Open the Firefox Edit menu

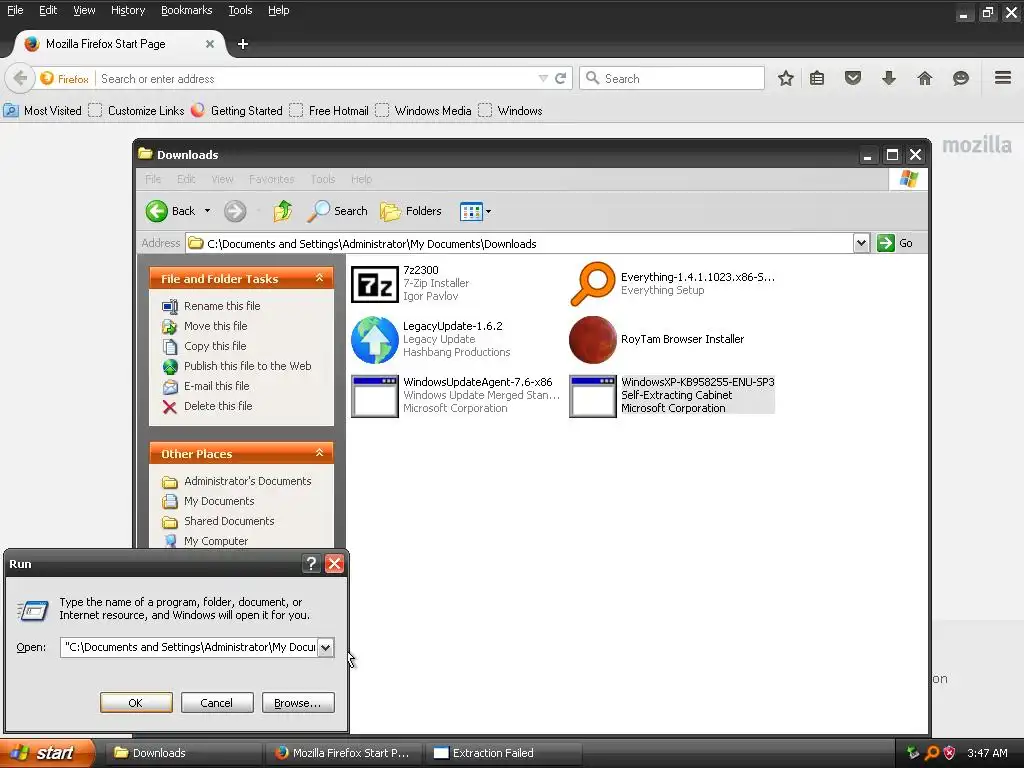48,10
